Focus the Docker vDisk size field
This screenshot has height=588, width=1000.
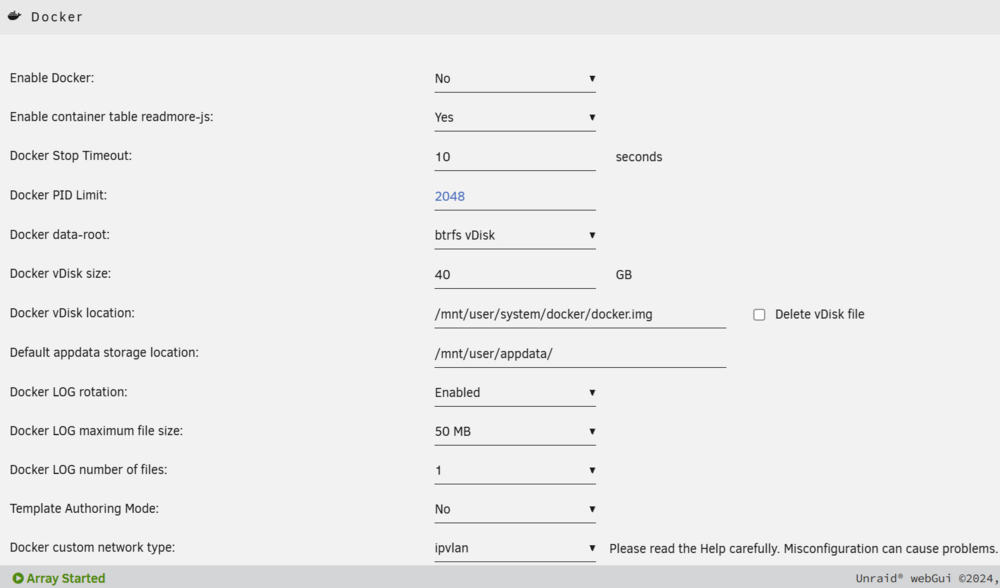(x=515, y=275)
